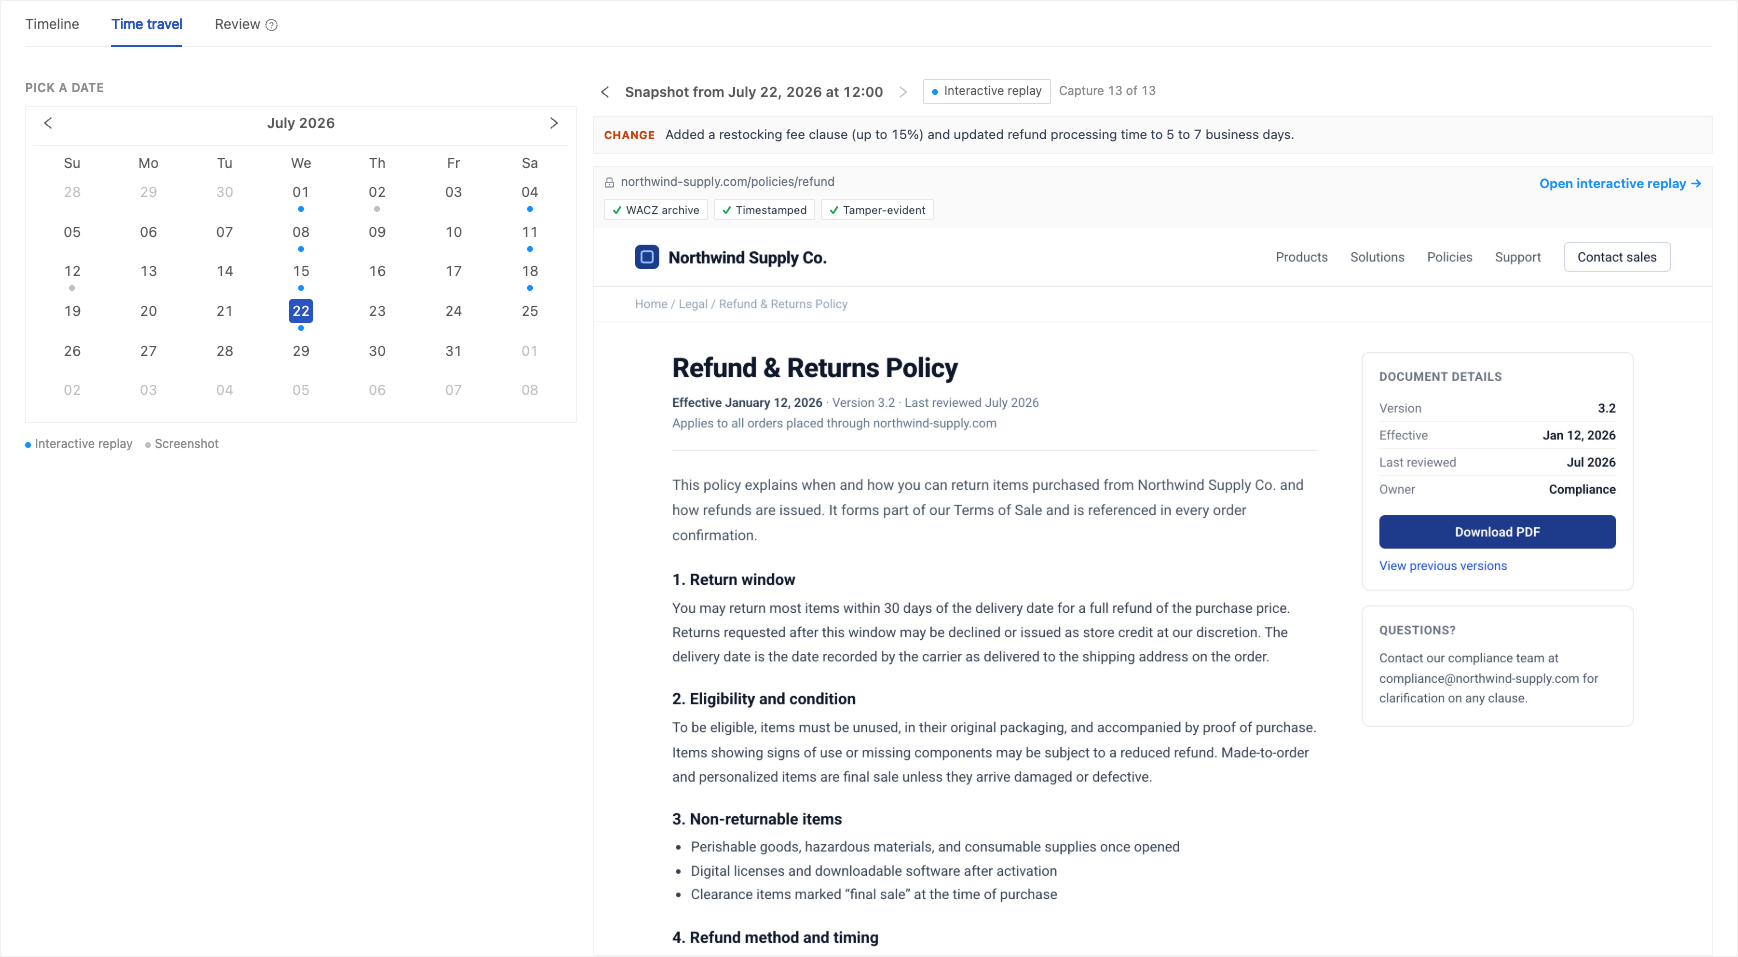Image resolution: width=1738 pixels, height=957 pixels.
Task: Click the Effective Jan 12, 2026 value
Action: click(1579, 435)
